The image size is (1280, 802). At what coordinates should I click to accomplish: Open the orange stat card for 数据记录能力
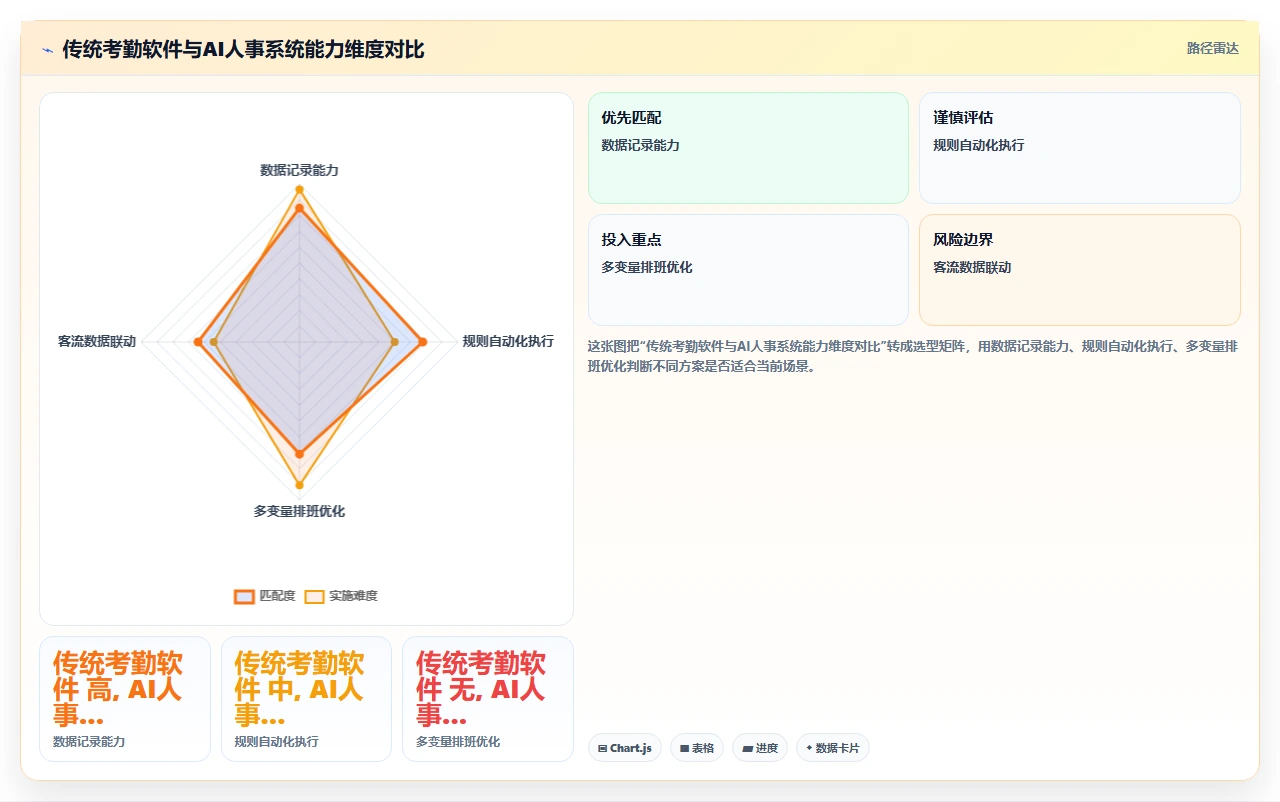tap(125, 699)
